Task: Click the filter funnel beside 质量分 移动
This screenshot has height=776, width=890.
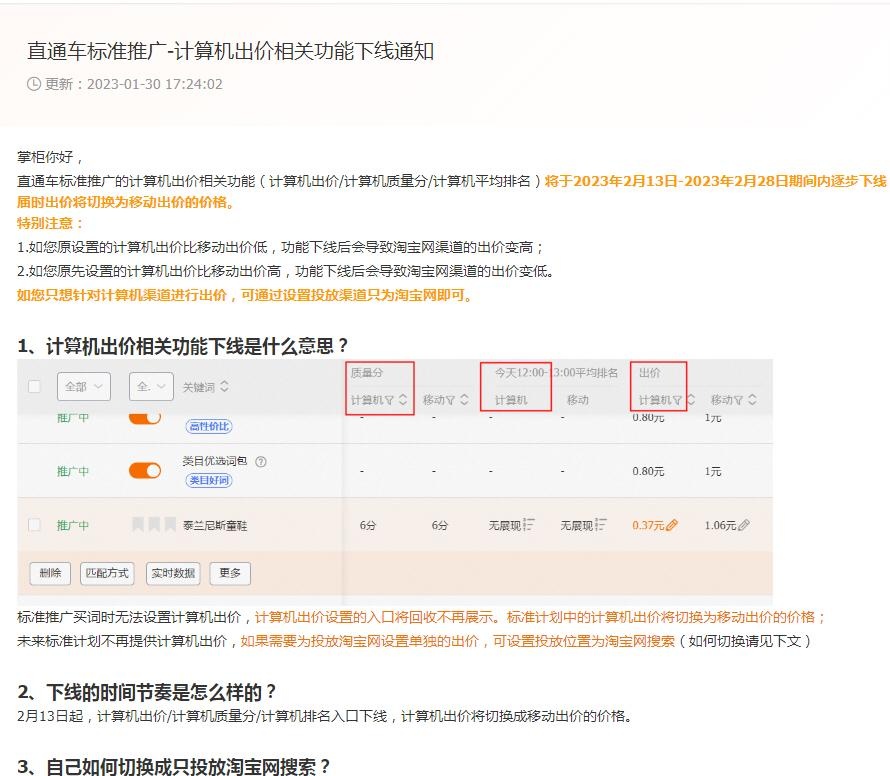Action: click(x=450, y=400)
